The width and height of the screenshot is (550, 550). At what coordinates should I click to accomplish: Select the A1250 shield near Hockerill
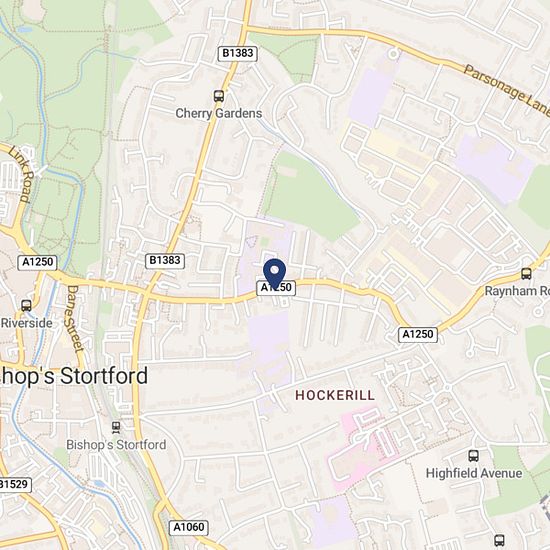click(x=418, y=334)
